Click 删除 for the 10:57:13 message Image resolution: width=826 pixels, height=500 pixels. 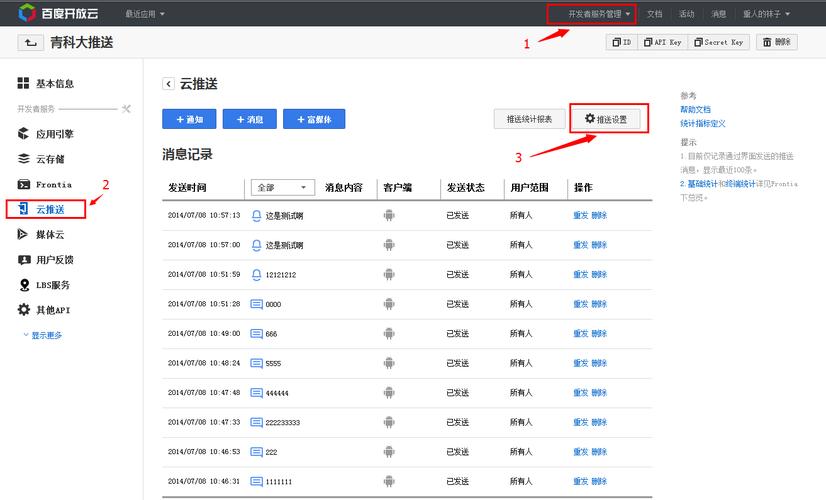(599, 215)
